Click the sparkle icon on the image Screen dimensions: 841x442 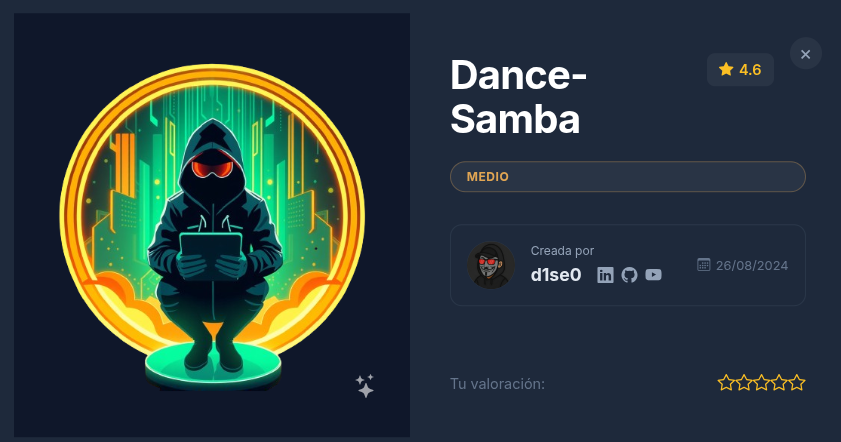pyautogui.click(x=365, y=386)
